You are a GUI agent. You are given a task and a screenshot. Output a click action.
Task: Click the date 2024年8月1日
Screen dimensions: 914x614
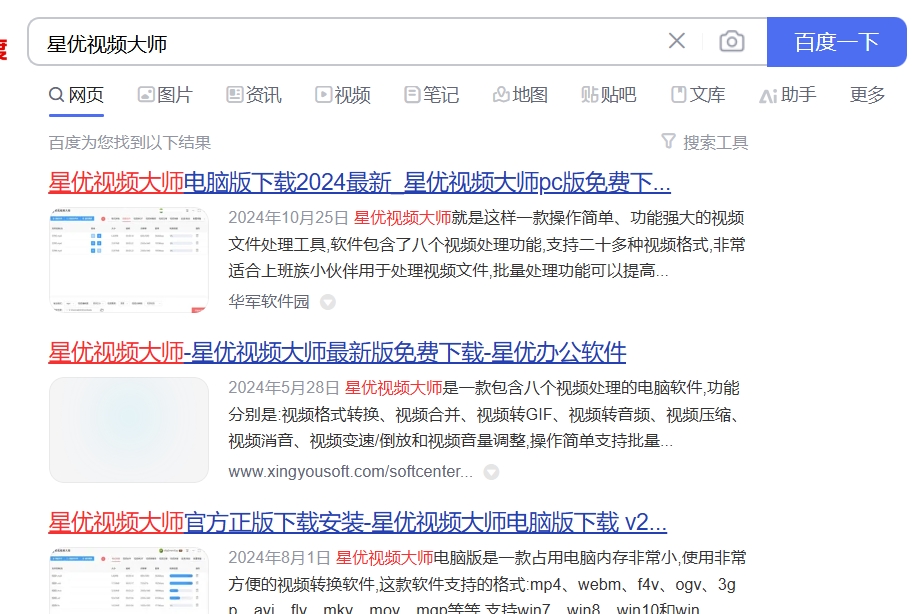pyautogui.click(x=279, y=557)
